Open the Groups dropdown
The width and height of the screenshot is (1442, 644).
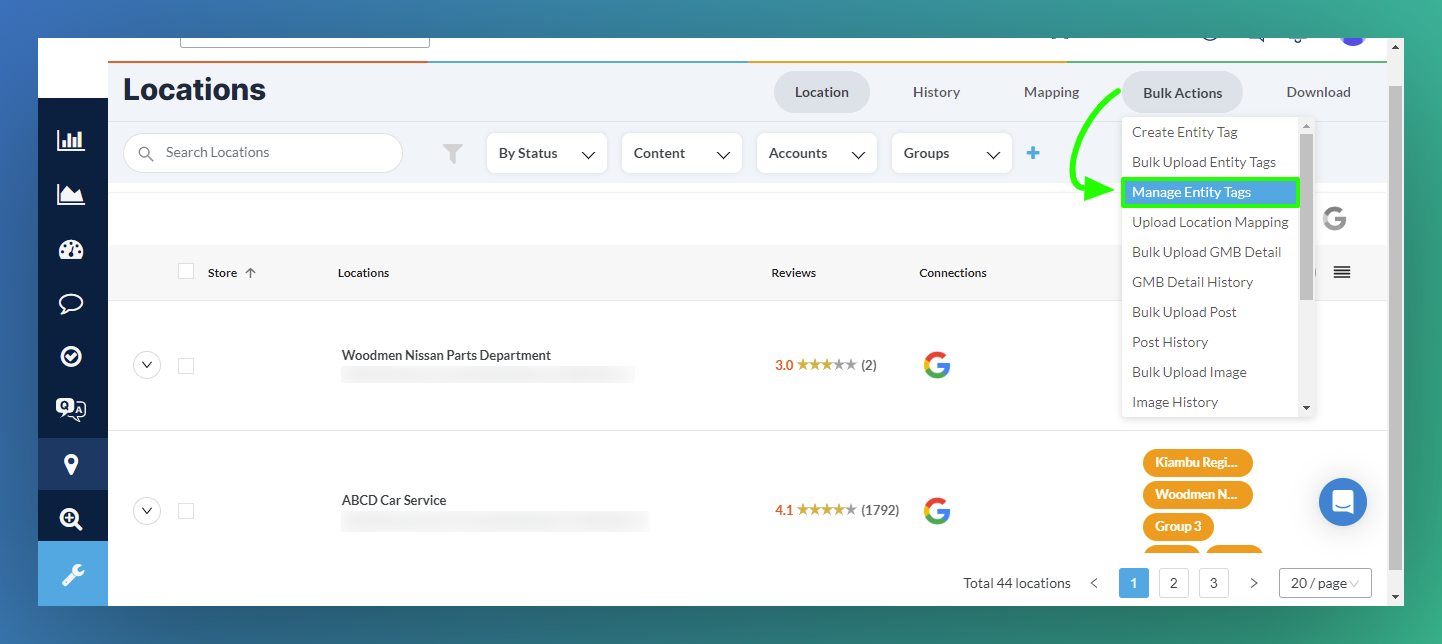tap(952, 153)
